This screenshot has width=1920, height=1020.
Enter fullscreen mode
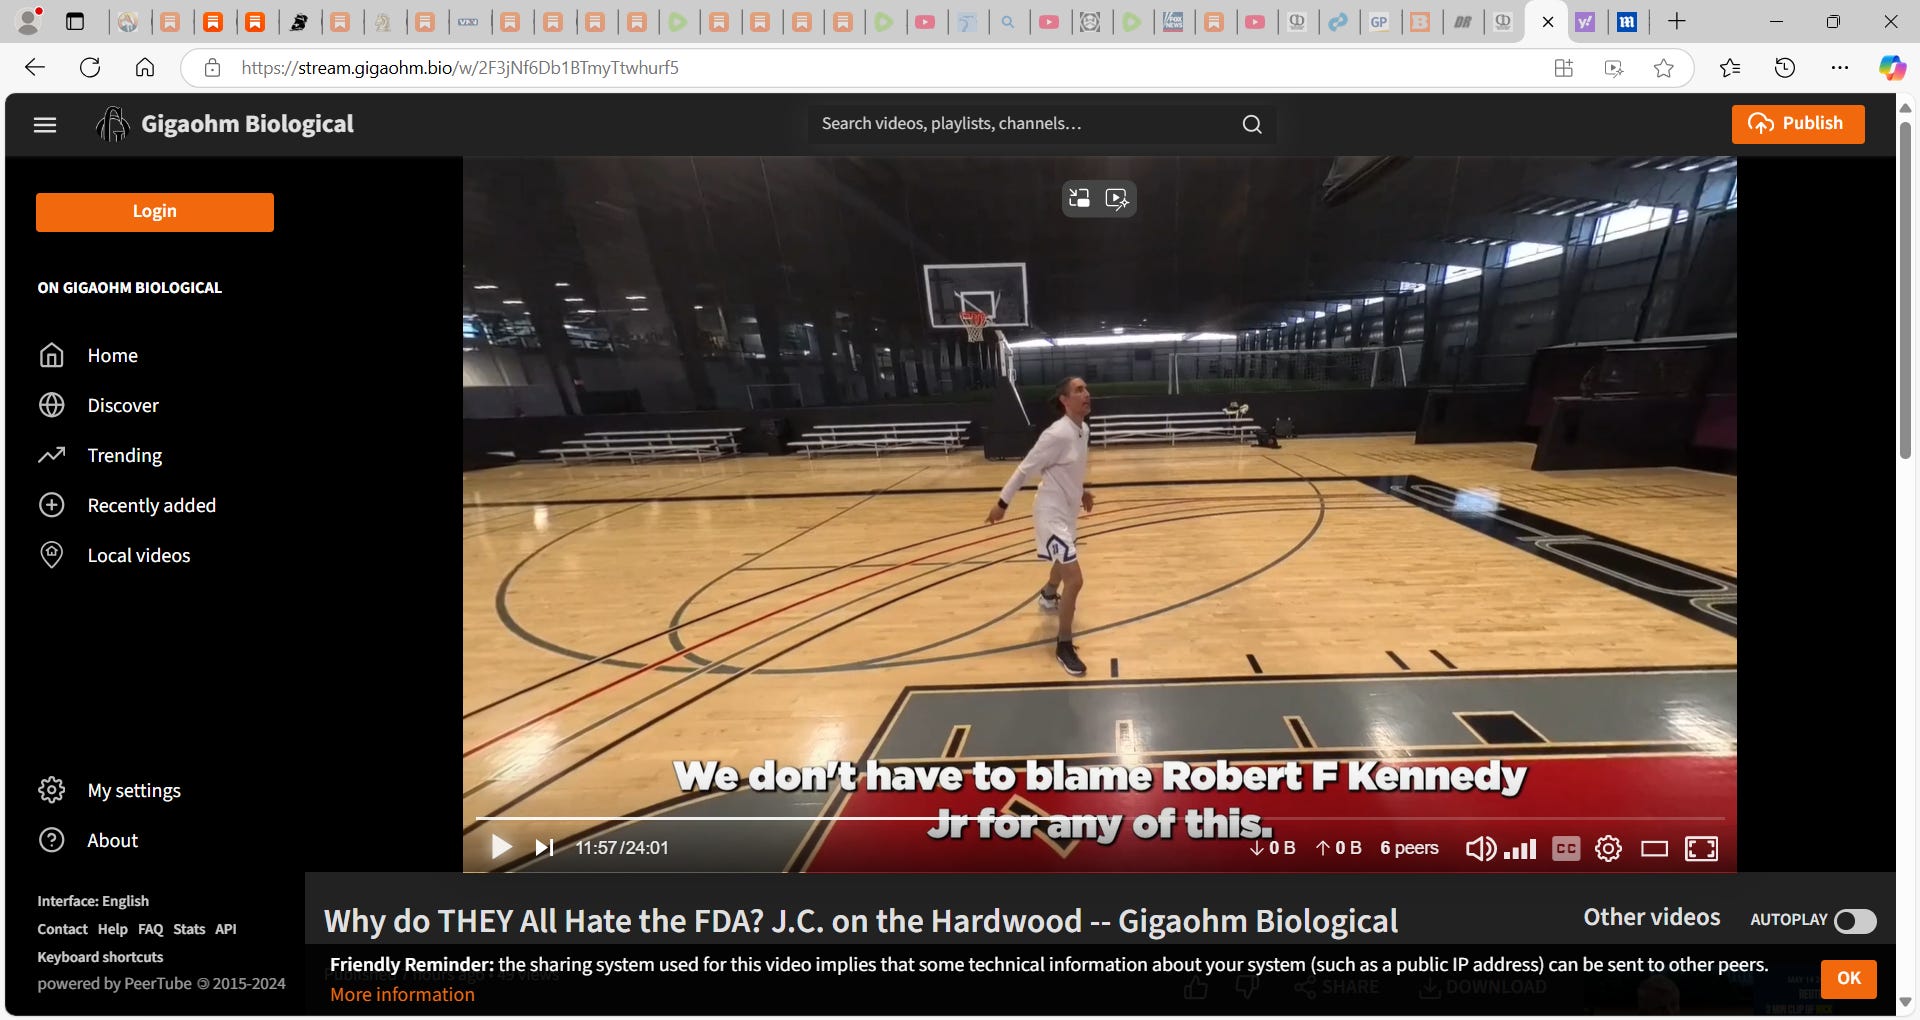[1701, 849]
